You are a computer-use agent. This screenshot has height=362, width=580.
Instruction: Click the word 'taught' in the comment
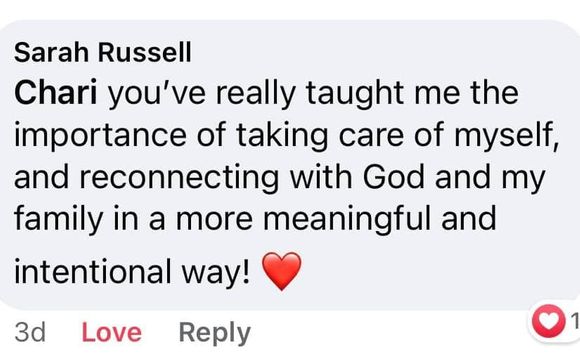click(355, 94)
